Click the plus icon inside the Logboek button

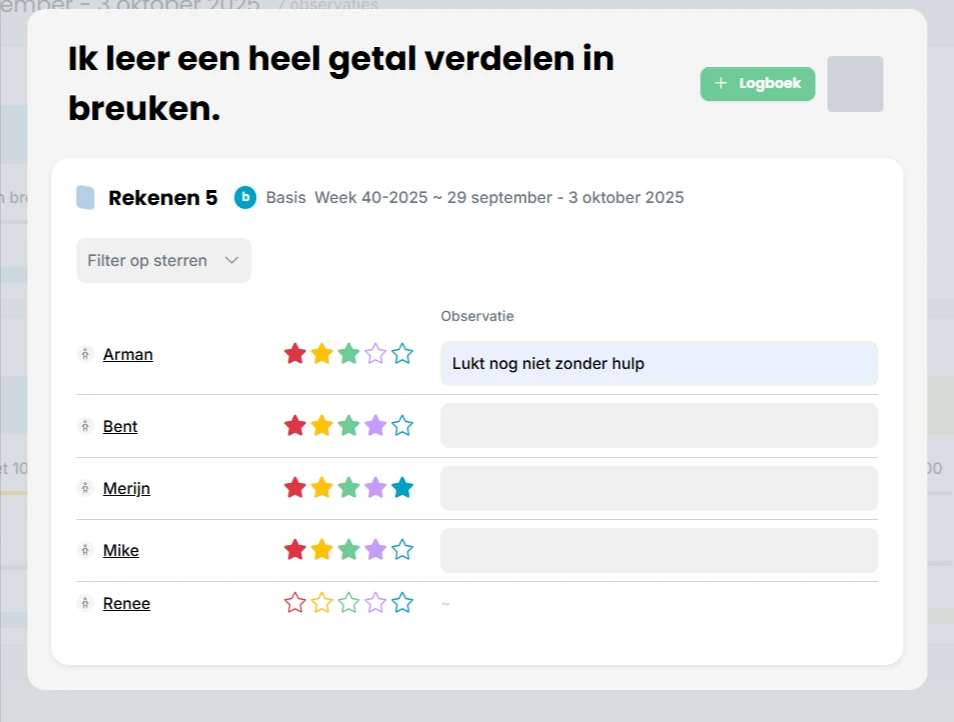pos(720,84)
